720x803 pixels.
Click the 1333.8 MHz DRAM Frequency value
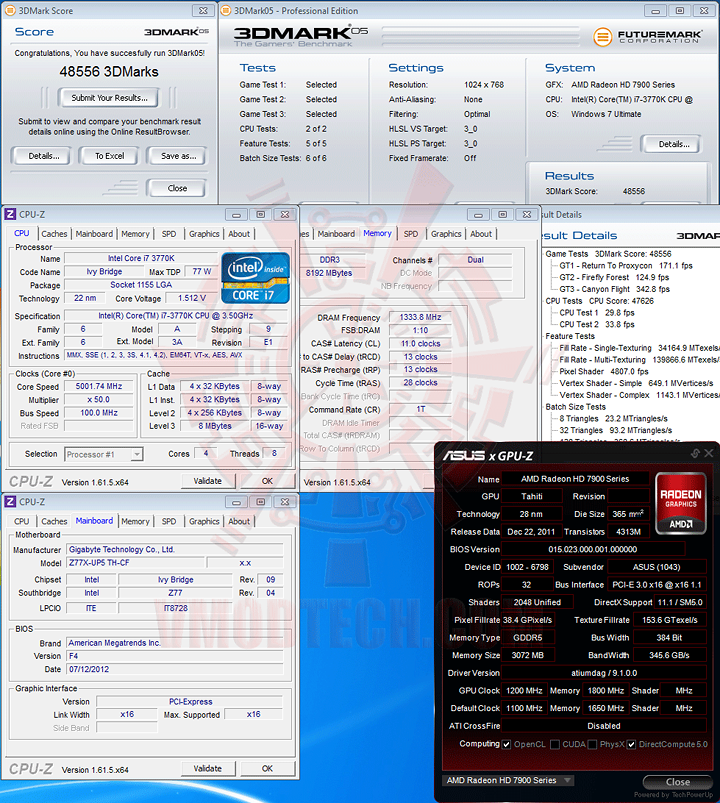pos(420,318)
